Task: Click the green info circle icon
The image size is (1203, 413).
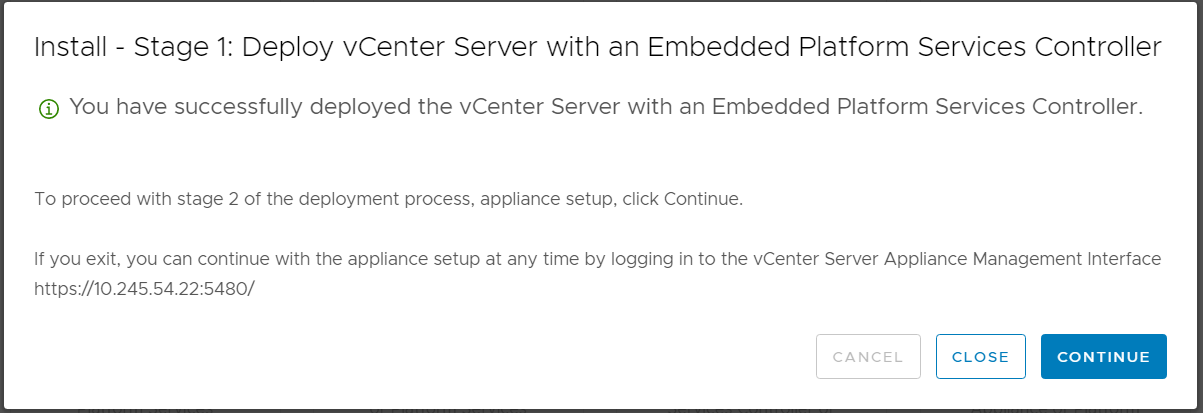Action: click(48, 109)
